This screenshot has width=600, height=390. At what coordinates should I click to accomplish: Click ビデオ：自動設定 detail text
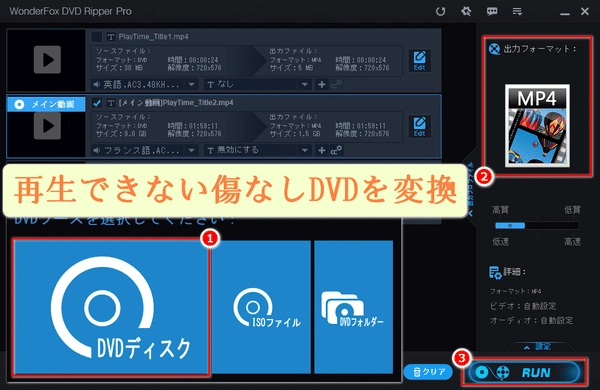(523, 306)
